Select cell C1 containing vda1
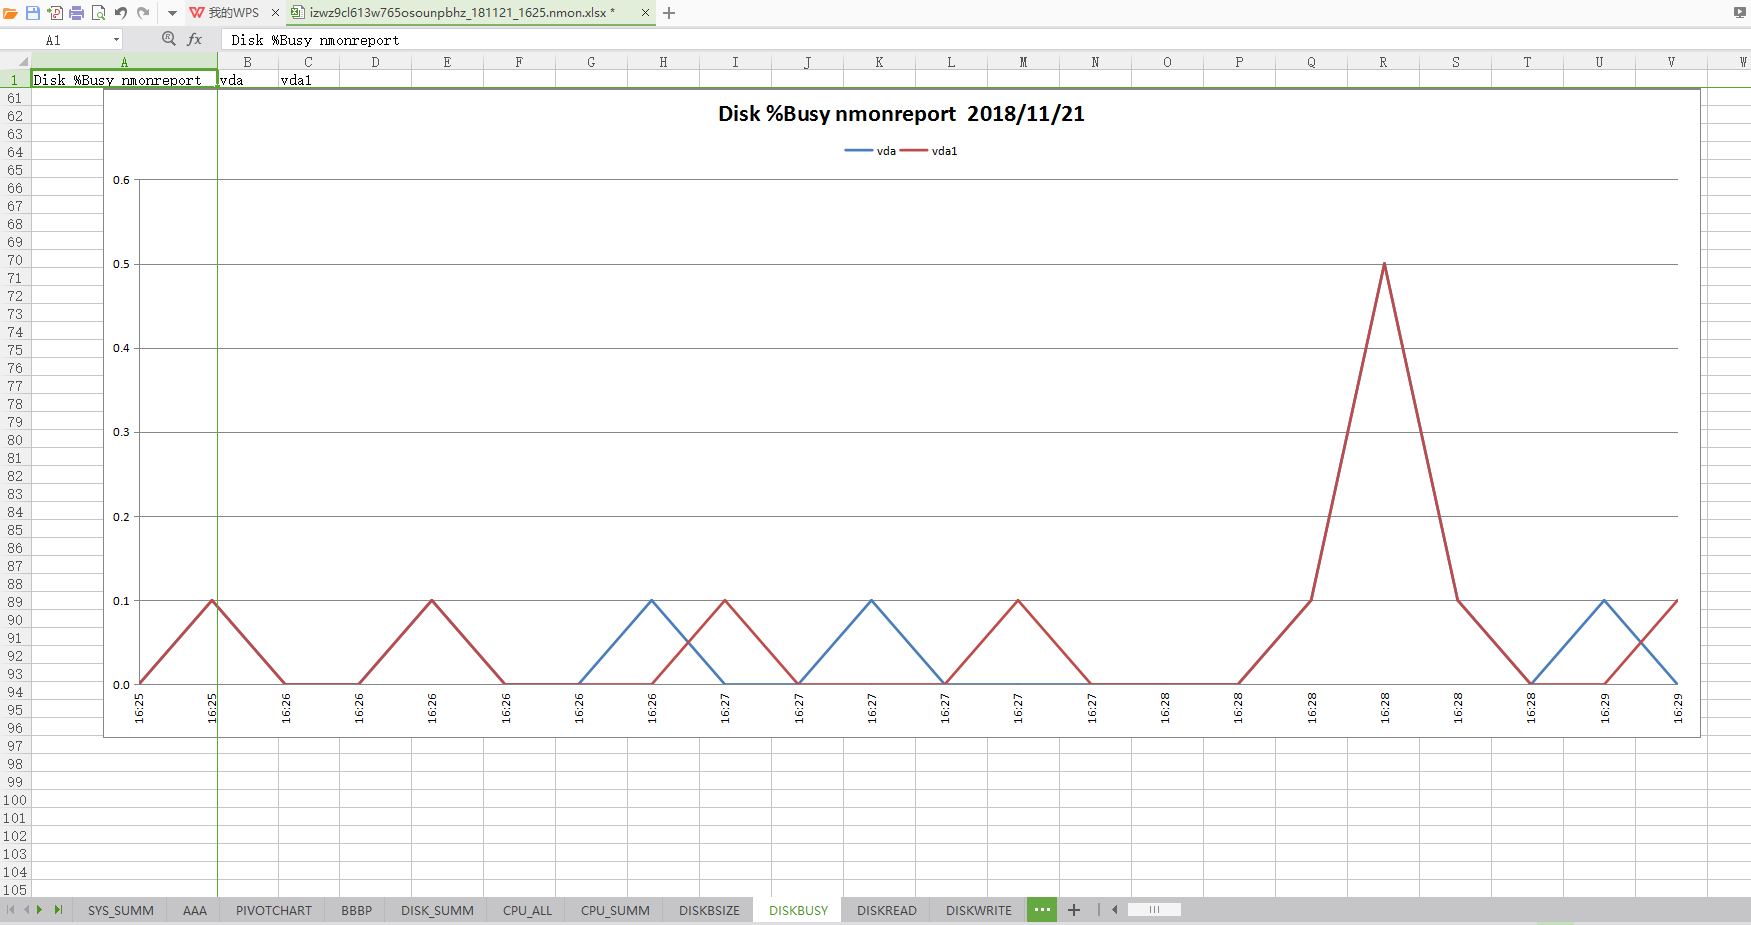The height and width of the screenshot is (925, 1751). (x=309, y=80)
